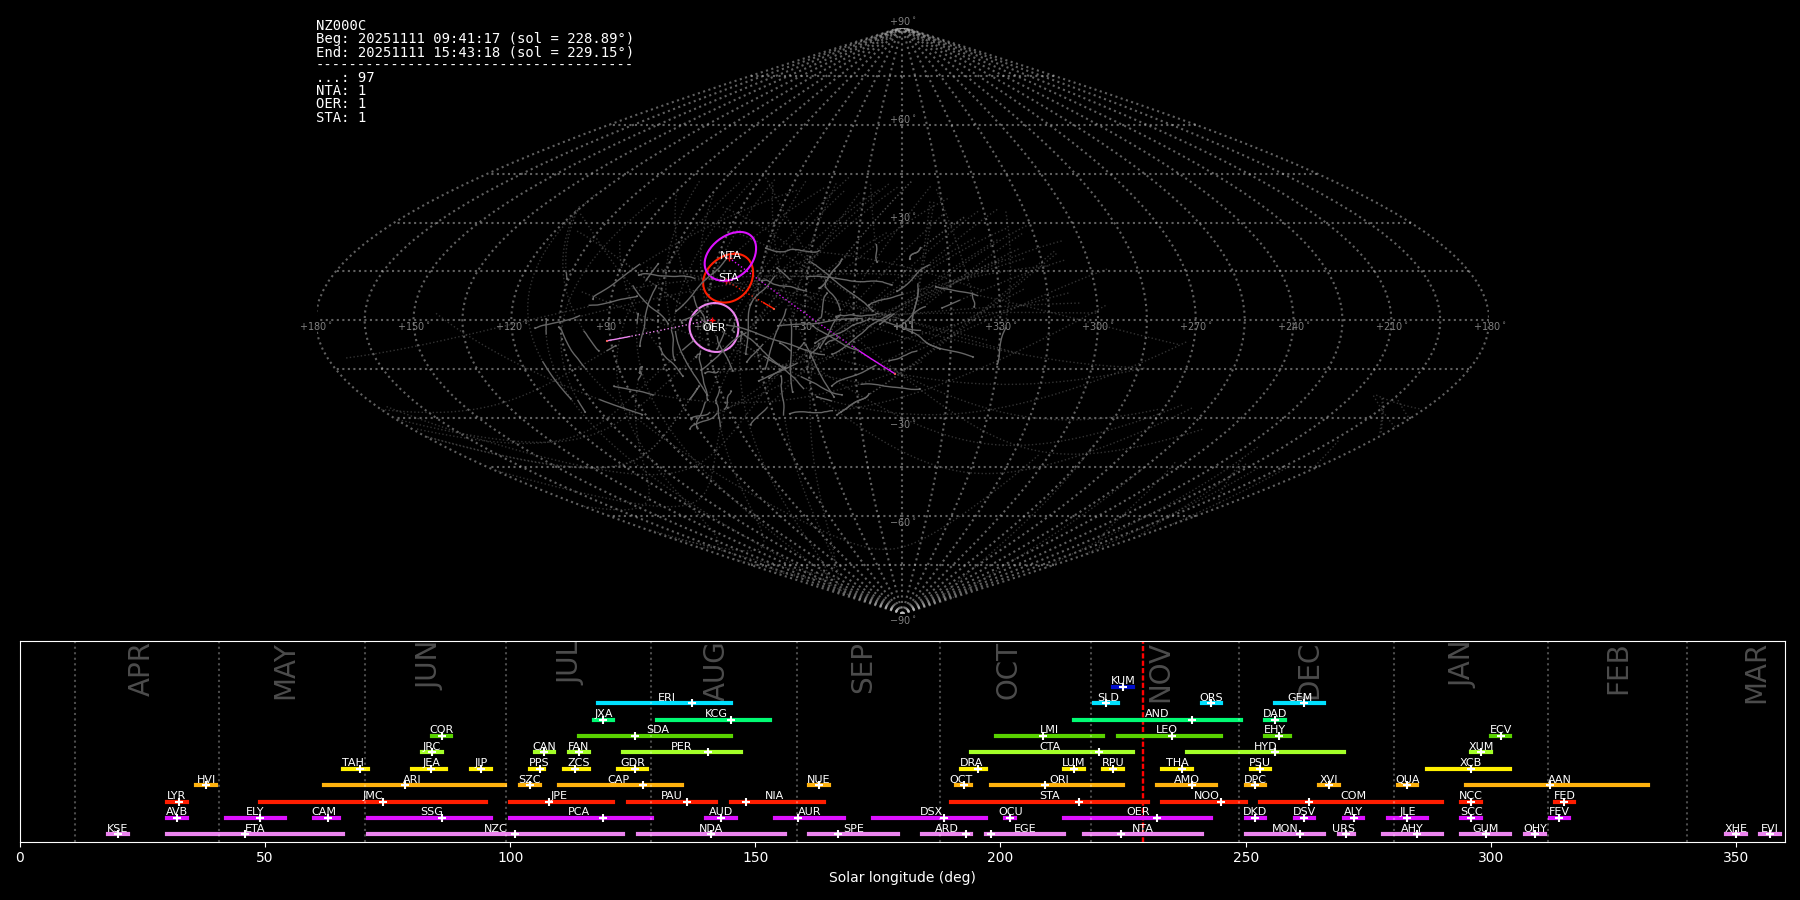The width and height of the screenshot is (1800, 900).
Task: Pick the ORI shower label in the timeline
Action: (x=1059, y=780)
